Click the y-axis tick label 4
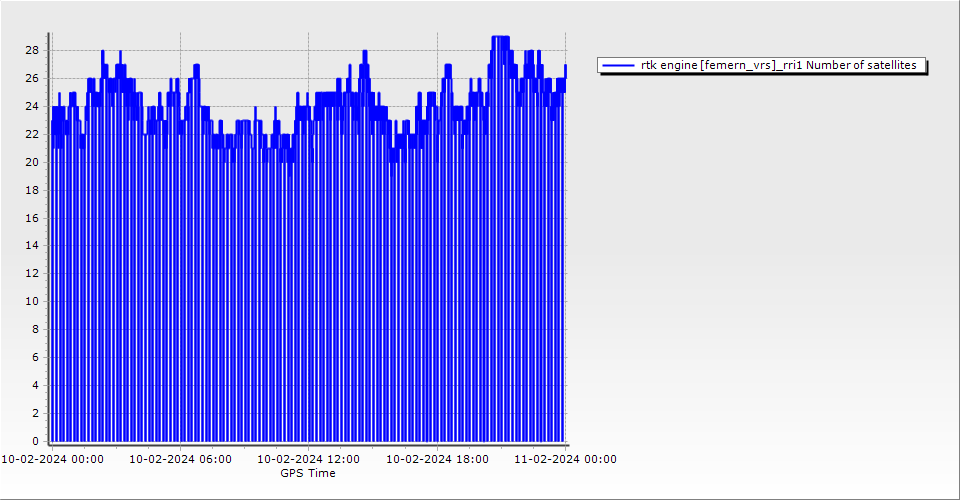The width and height of the screenshot is (960, 500). 35,385
